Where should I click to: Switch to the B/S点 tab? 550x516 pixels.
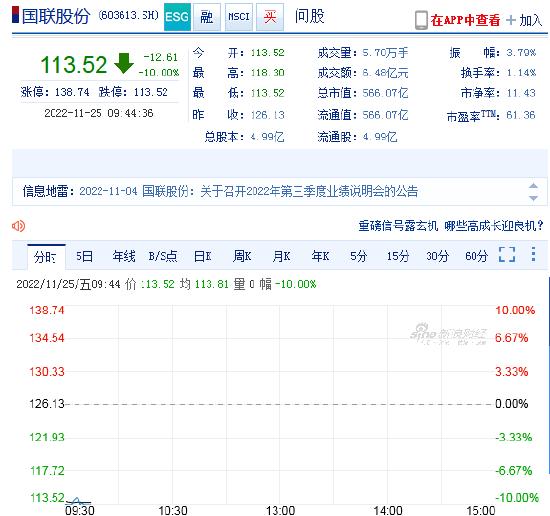point(163,256)
